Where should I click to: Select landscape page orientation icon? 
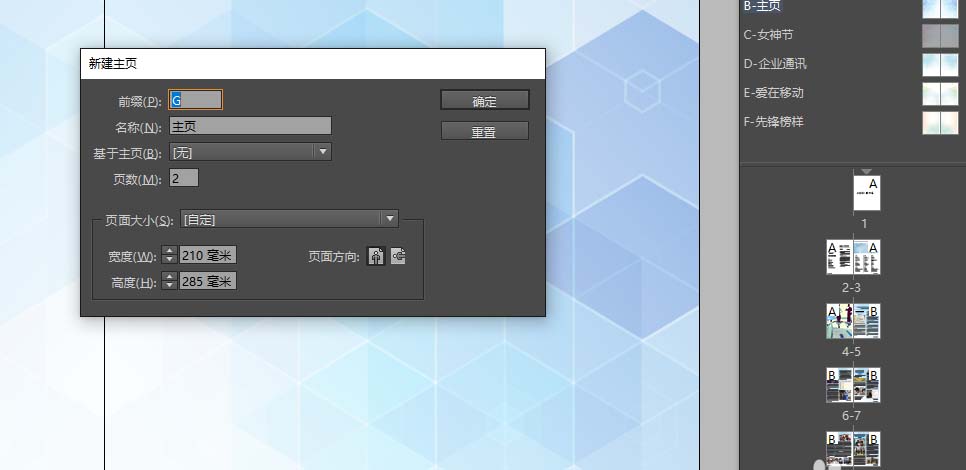pyautogui.click(x=398, y=256)
